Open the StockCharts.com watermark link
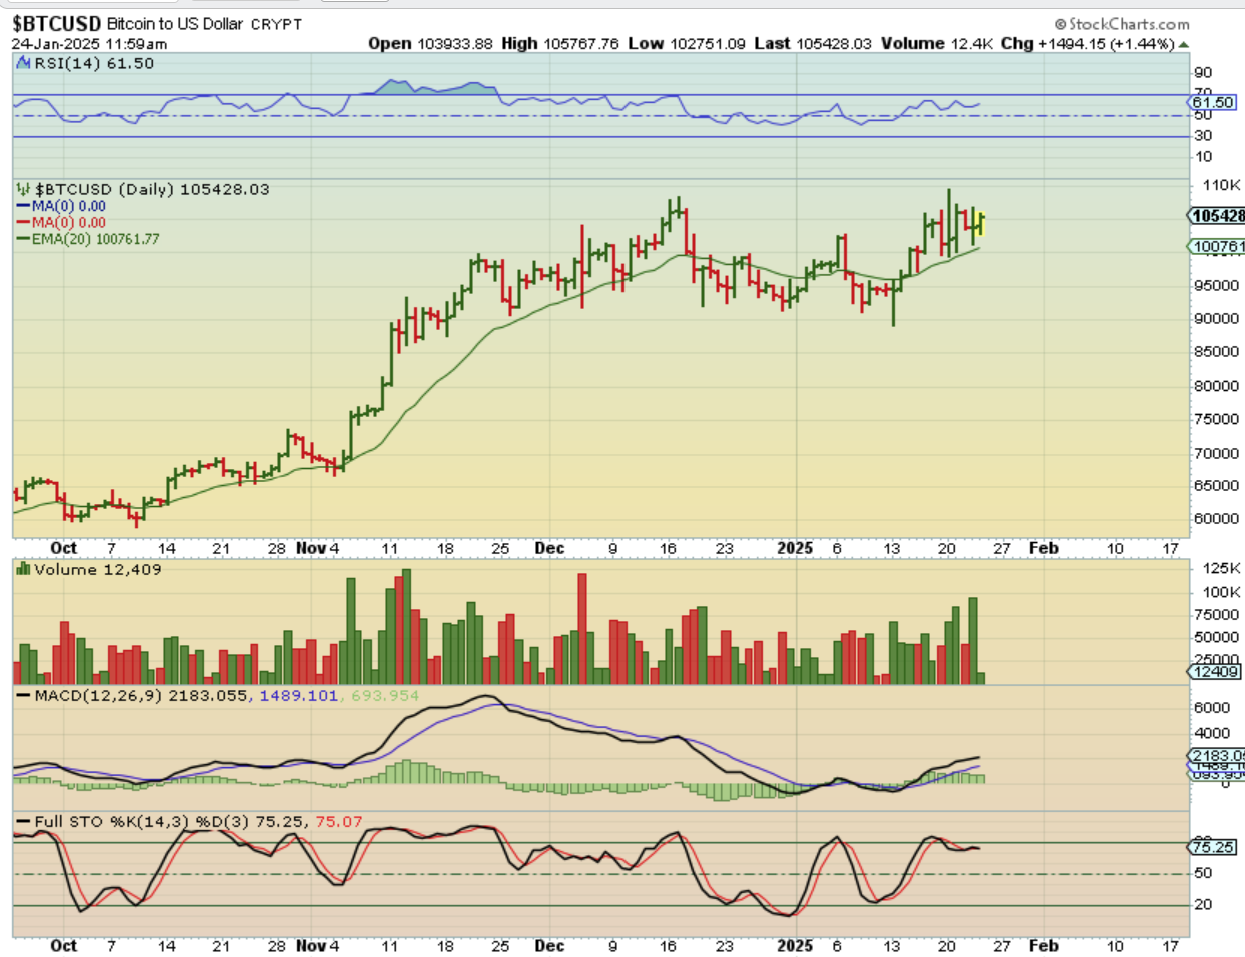The width and height of the screenshot is (1245, 957). pyautogui.click(x=1128, y=24)
